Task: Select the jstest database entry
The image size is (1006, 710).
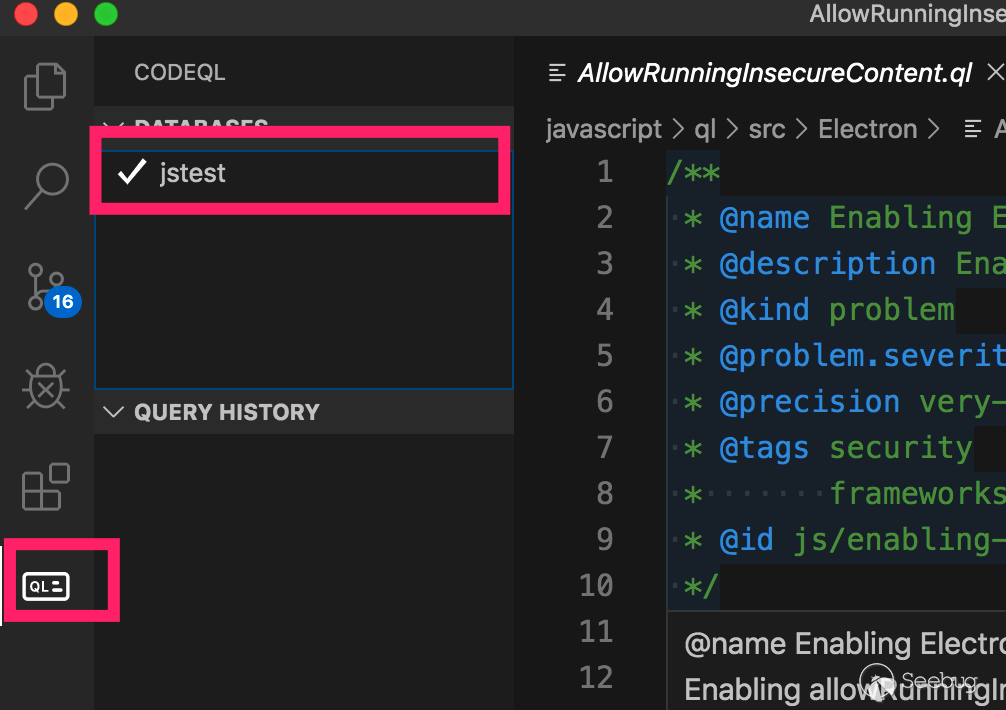Action: (193, 173)
